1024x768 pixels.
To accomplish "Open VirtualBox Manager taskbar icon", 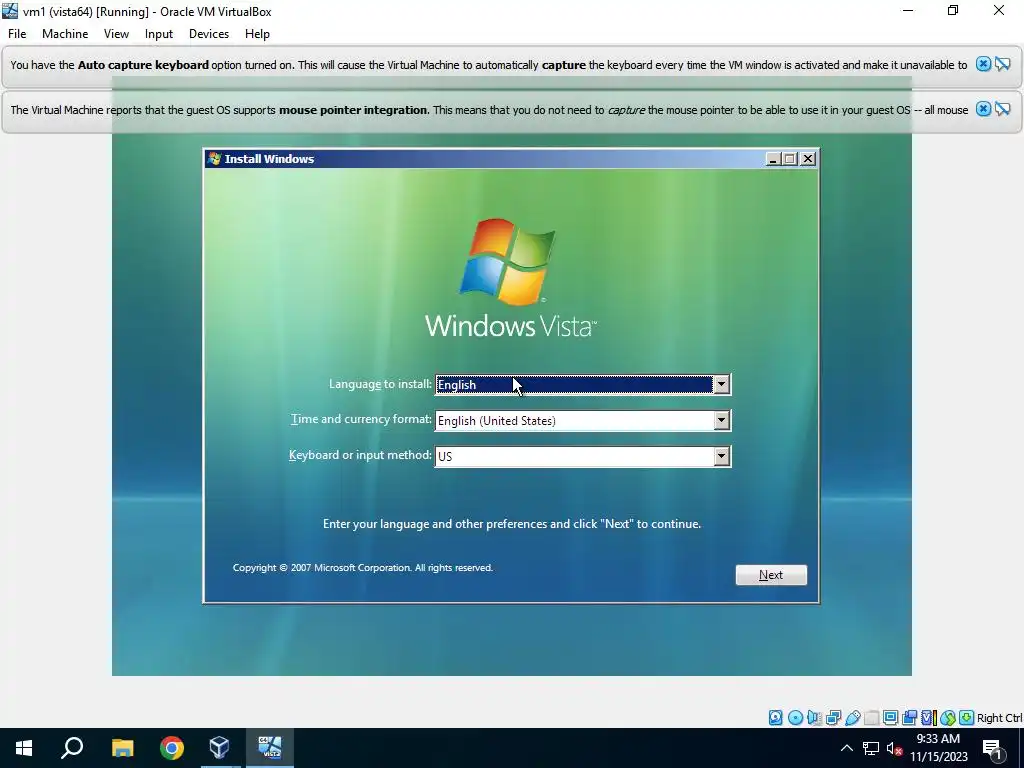I will (220, 748).
